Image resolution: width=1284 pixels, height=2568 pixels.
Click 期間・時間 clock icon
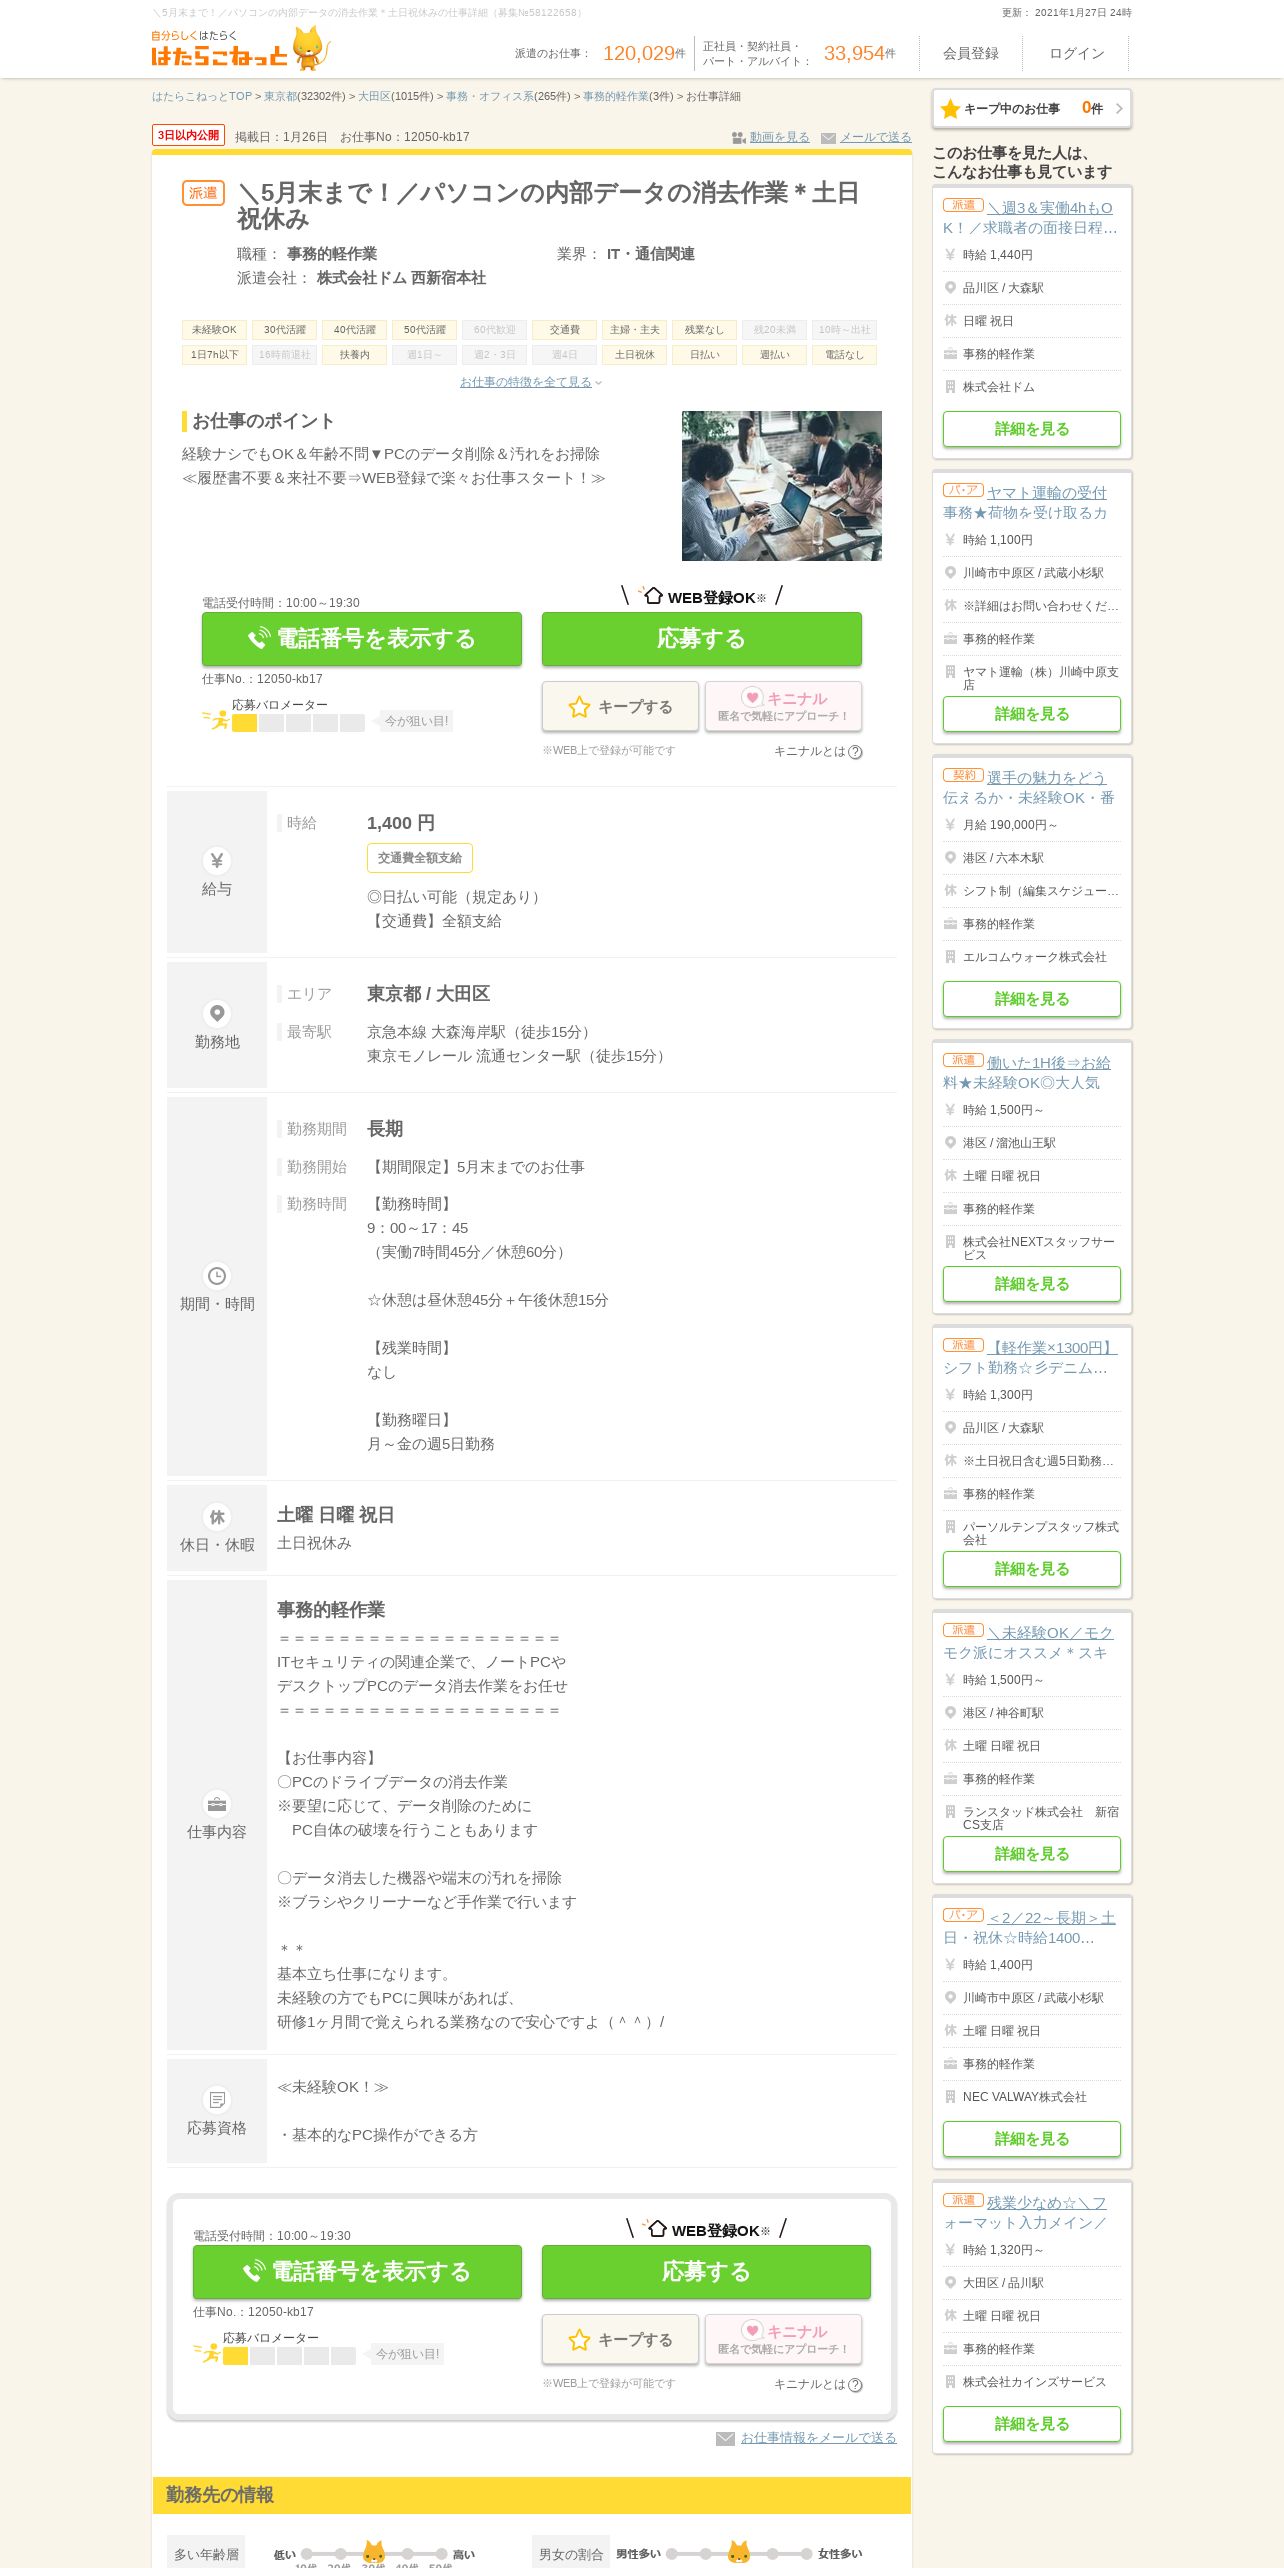click(216, 1276)
